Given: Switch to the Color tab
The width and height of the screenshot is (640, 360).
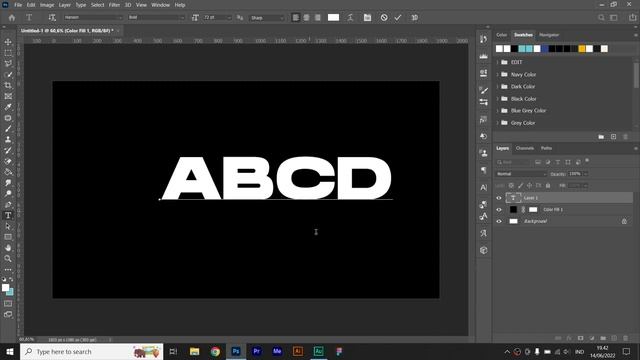Looking at the screenshot, I should (x=502, y=35).
